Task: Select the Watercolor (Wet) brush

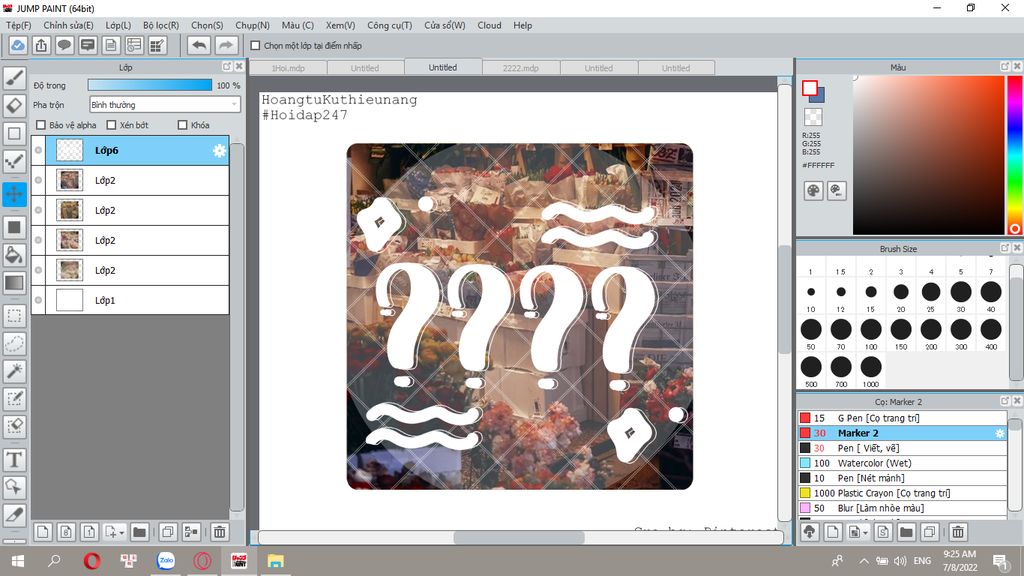Action: pyautogui.click(x=902, y=463)
